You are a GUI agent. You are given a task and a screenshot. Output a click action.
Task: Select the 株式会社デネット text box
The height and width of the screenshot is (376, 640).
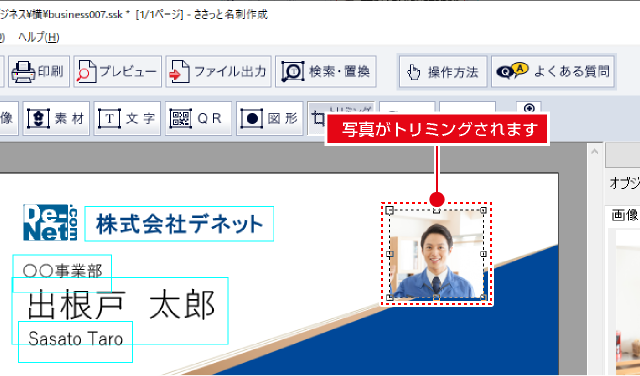point(179,224)
